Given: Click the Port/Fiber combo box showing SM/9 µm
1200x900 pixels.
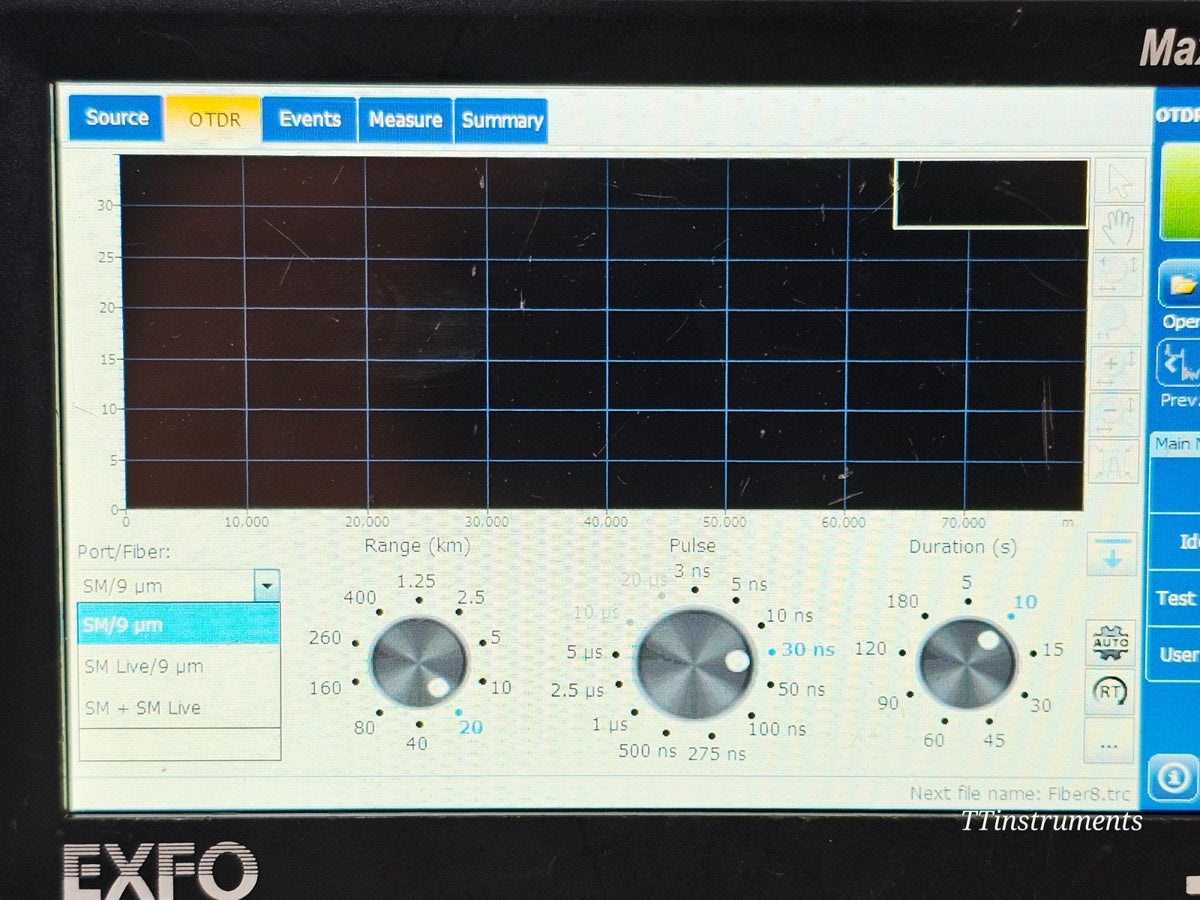Looking at the screenshot, I should [179, 585].
